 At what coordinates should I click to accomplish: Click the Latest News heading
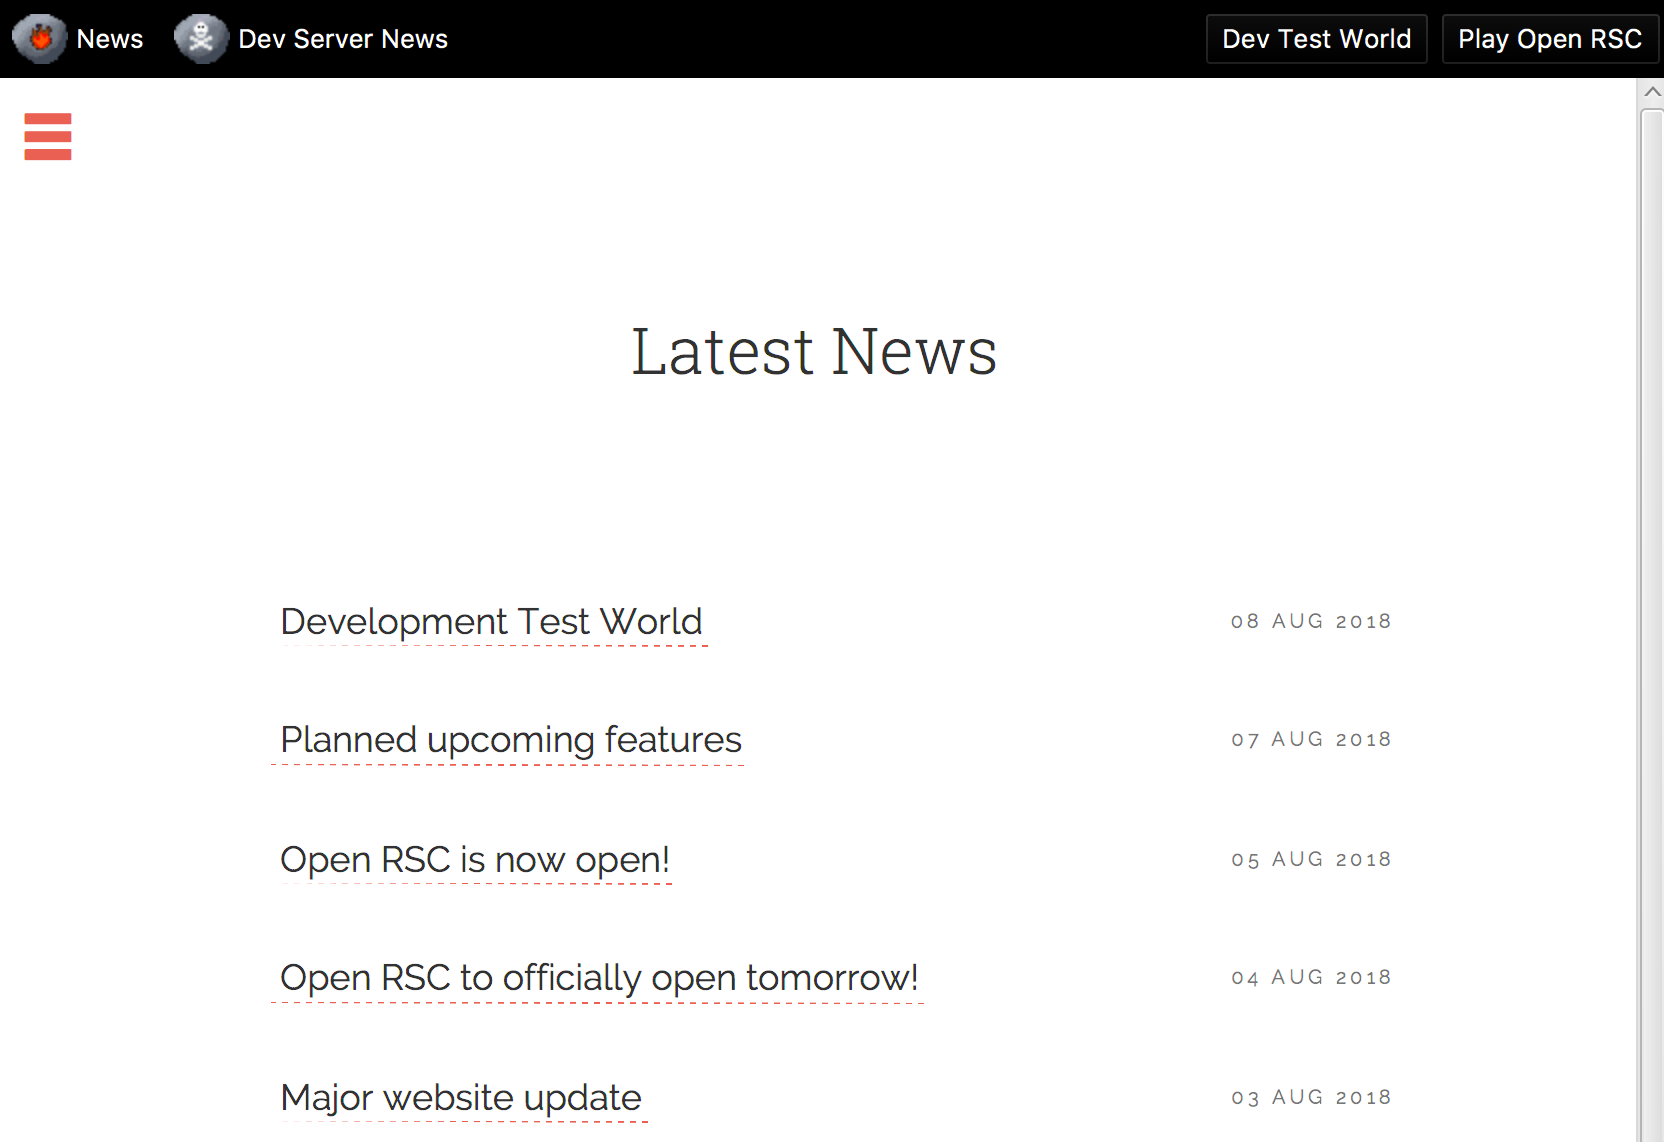click(814, 352)
